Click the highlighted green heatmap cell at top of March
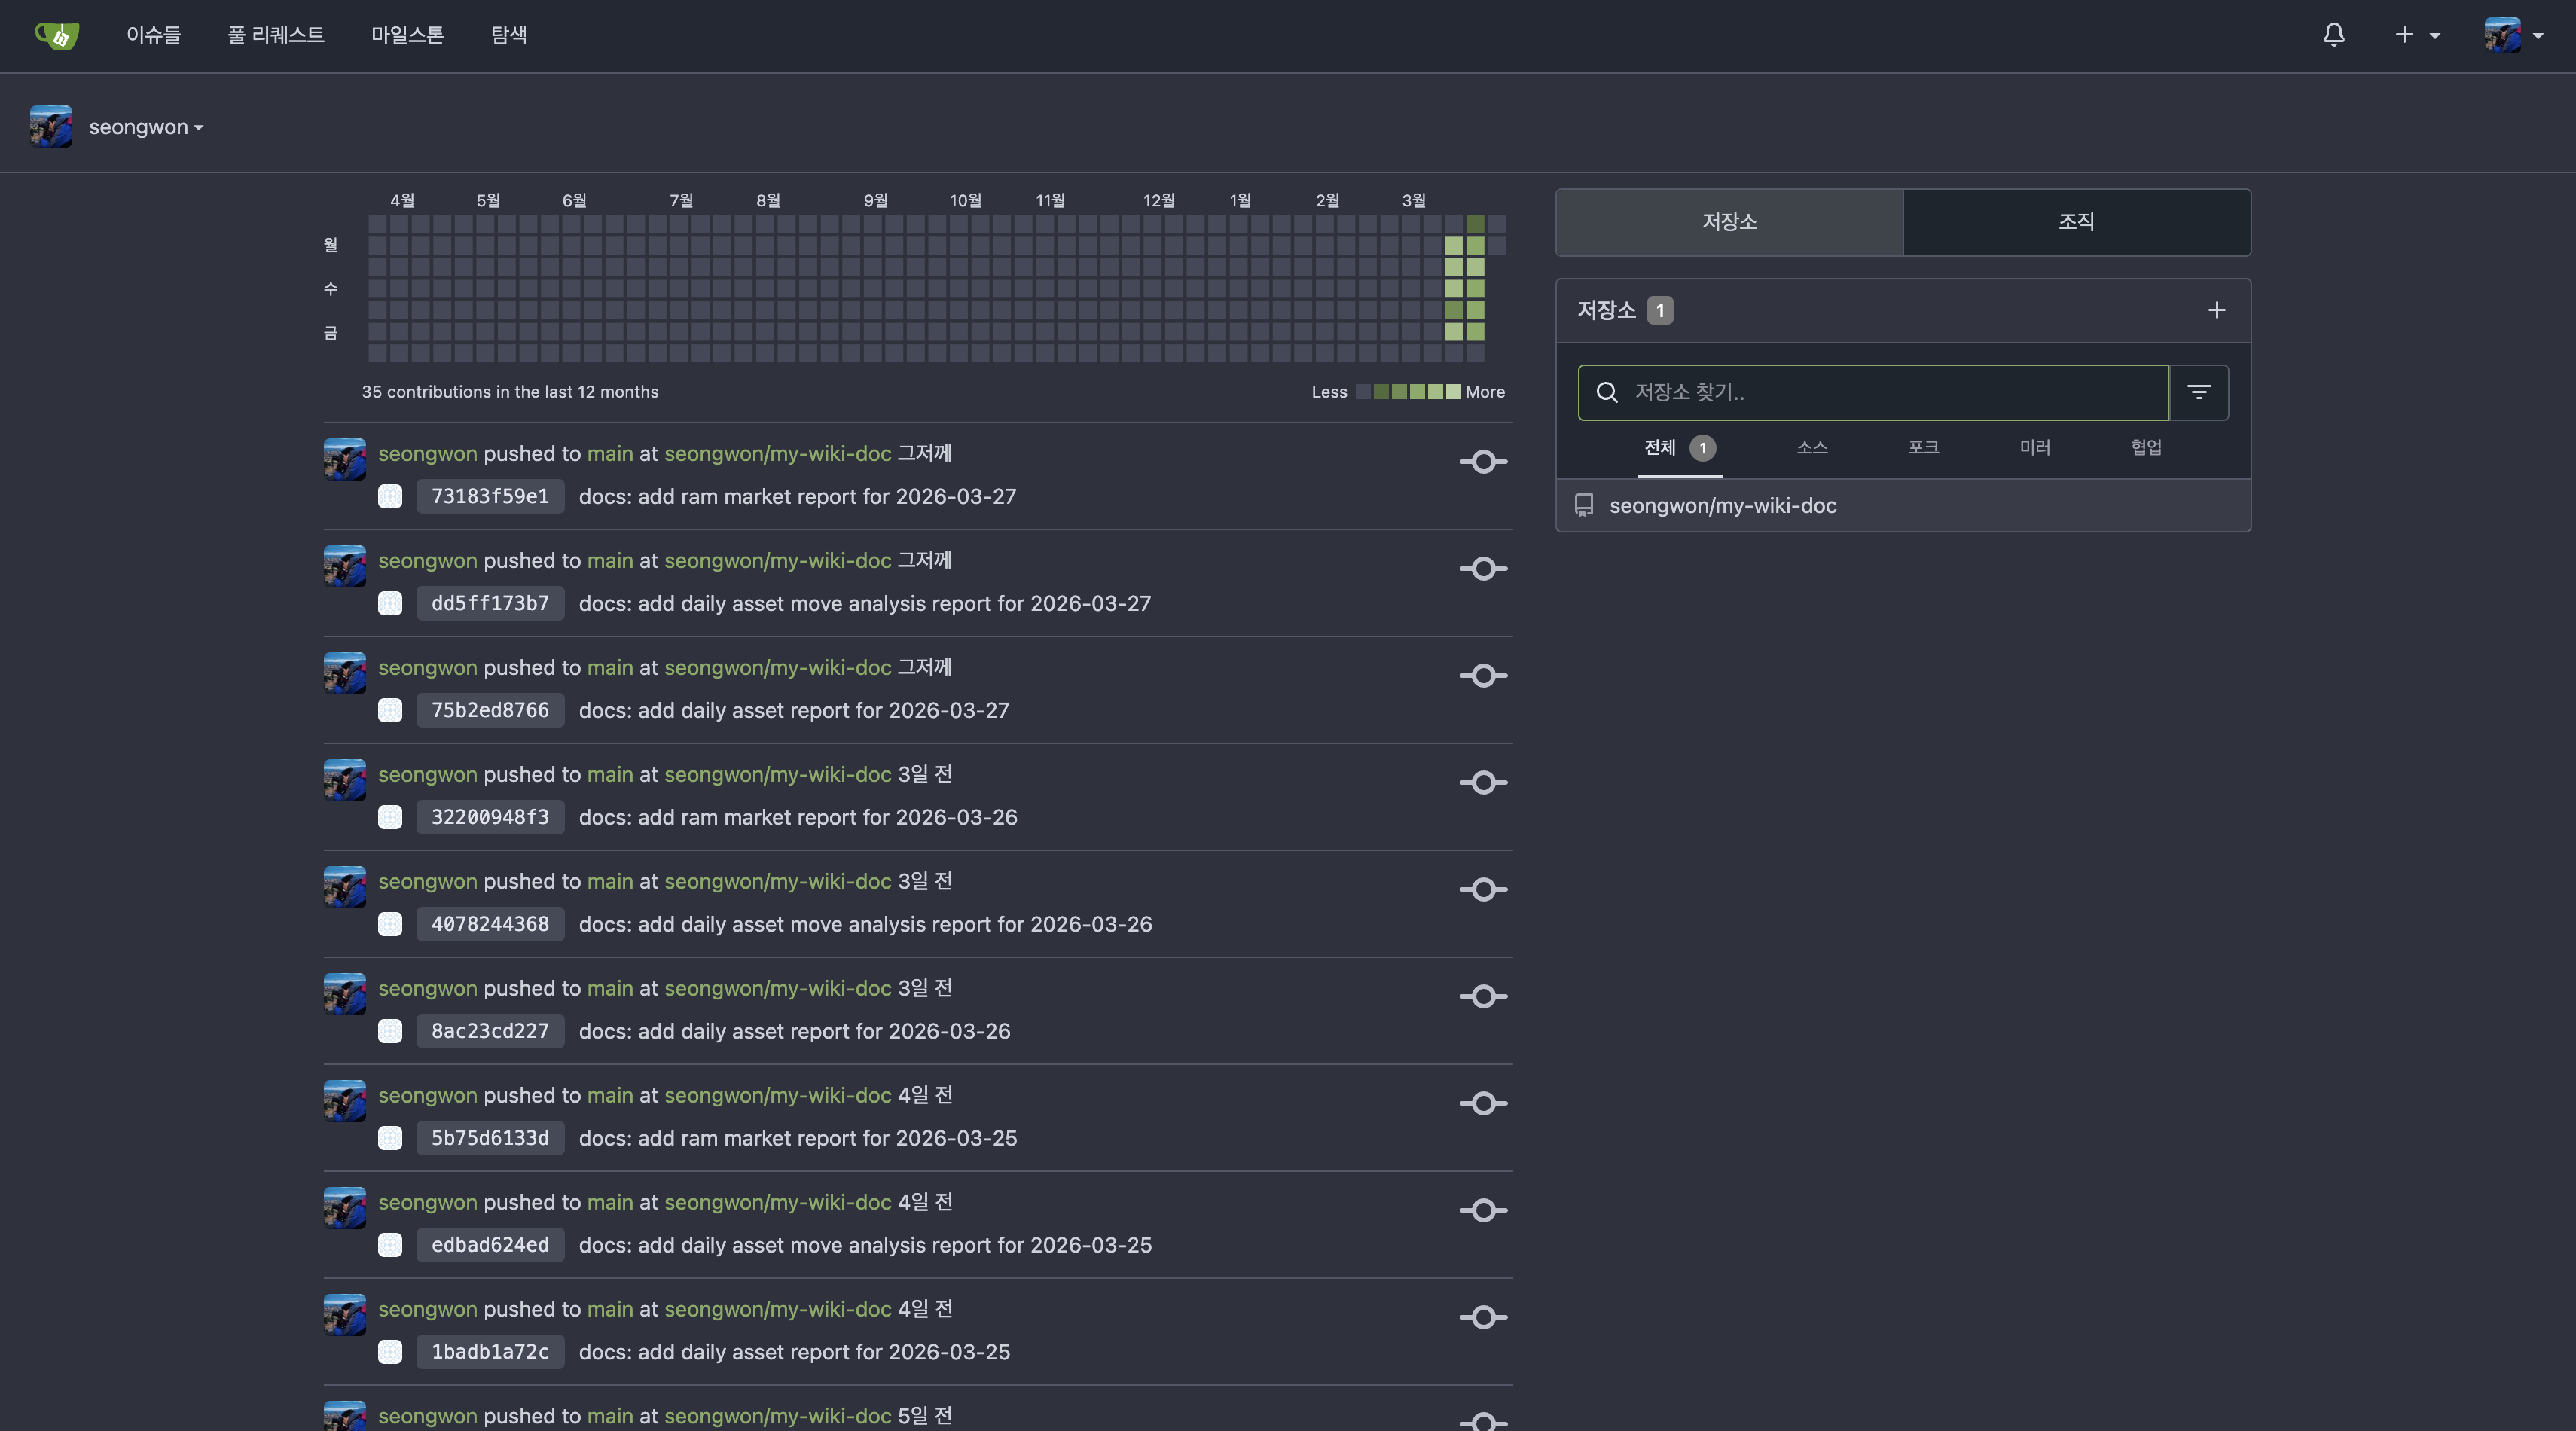2576x1431 pixels. point(1475,224)
